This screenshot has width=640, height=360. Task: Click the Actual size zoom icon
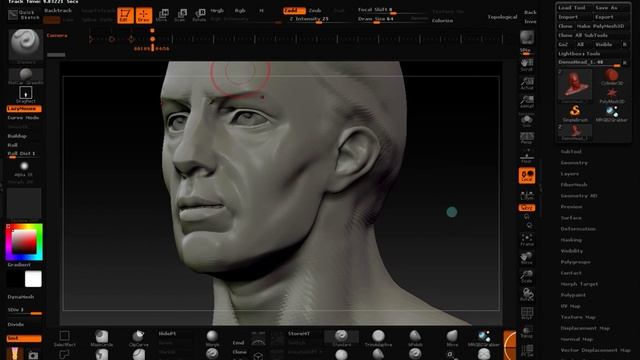pyautogui.click(x=527, y=83)
